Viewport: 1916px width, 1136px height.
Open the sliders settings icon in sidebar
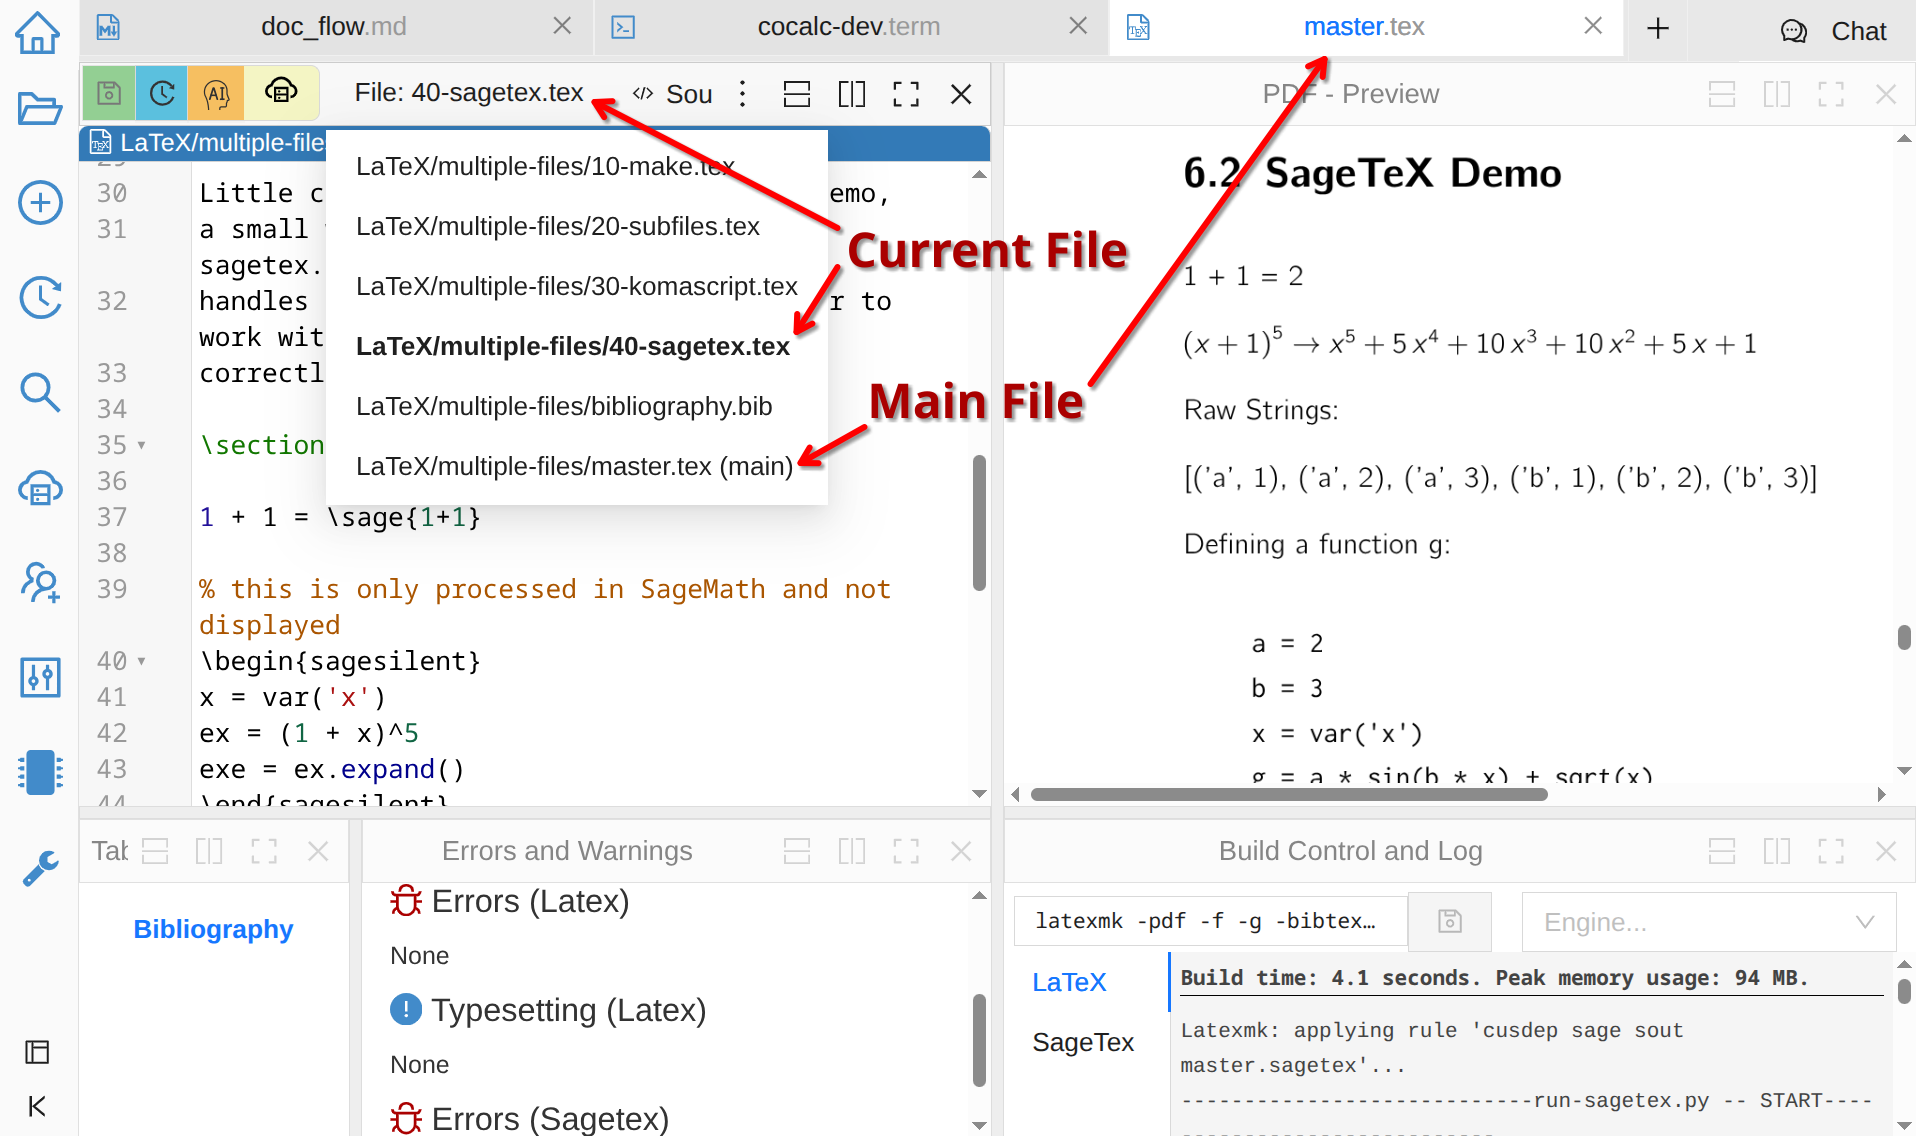coord(40,677)
